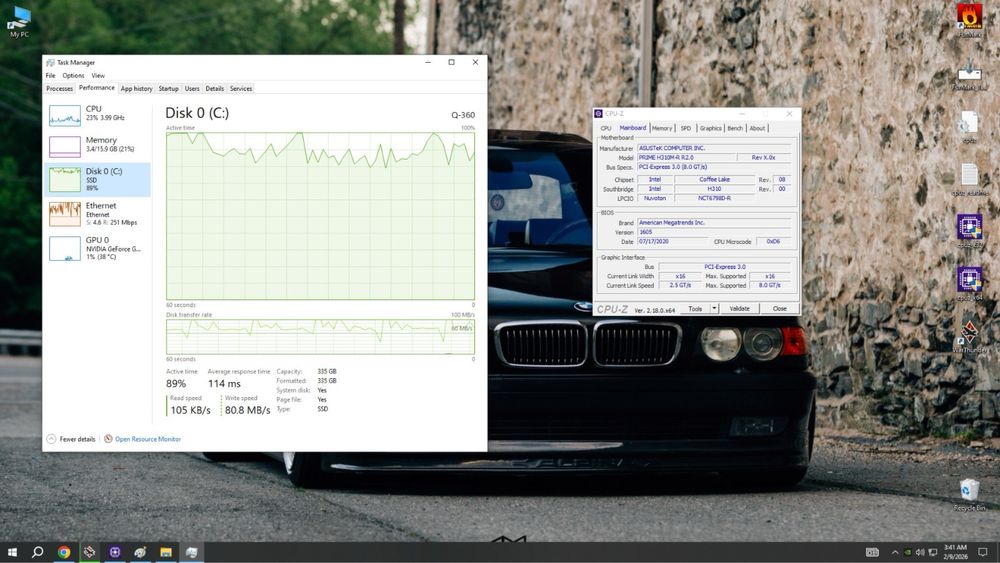Open the Memory tab in CPU-Z
This screenshot has height=563, width=1000.
662,128
